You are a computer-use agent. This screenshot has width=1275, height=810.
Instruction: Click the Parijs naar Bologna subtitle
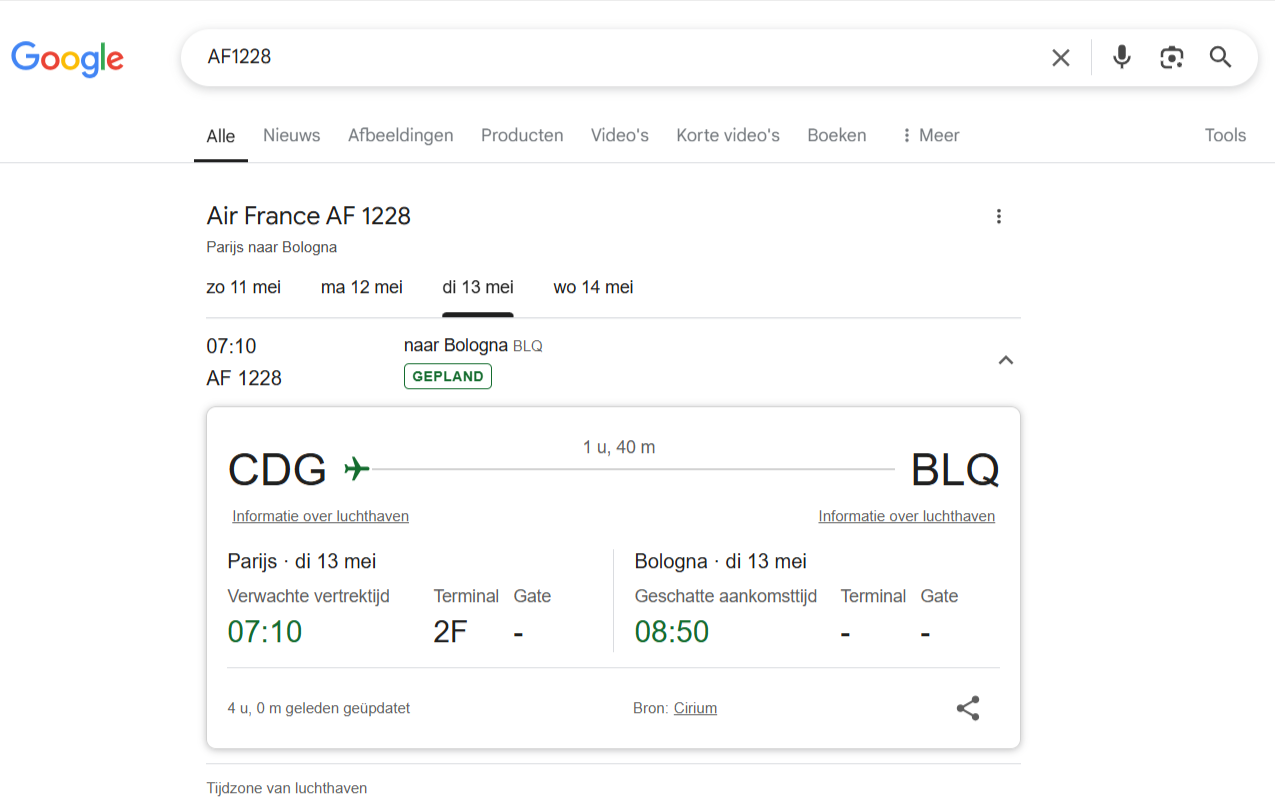click(x=272, y=247)
